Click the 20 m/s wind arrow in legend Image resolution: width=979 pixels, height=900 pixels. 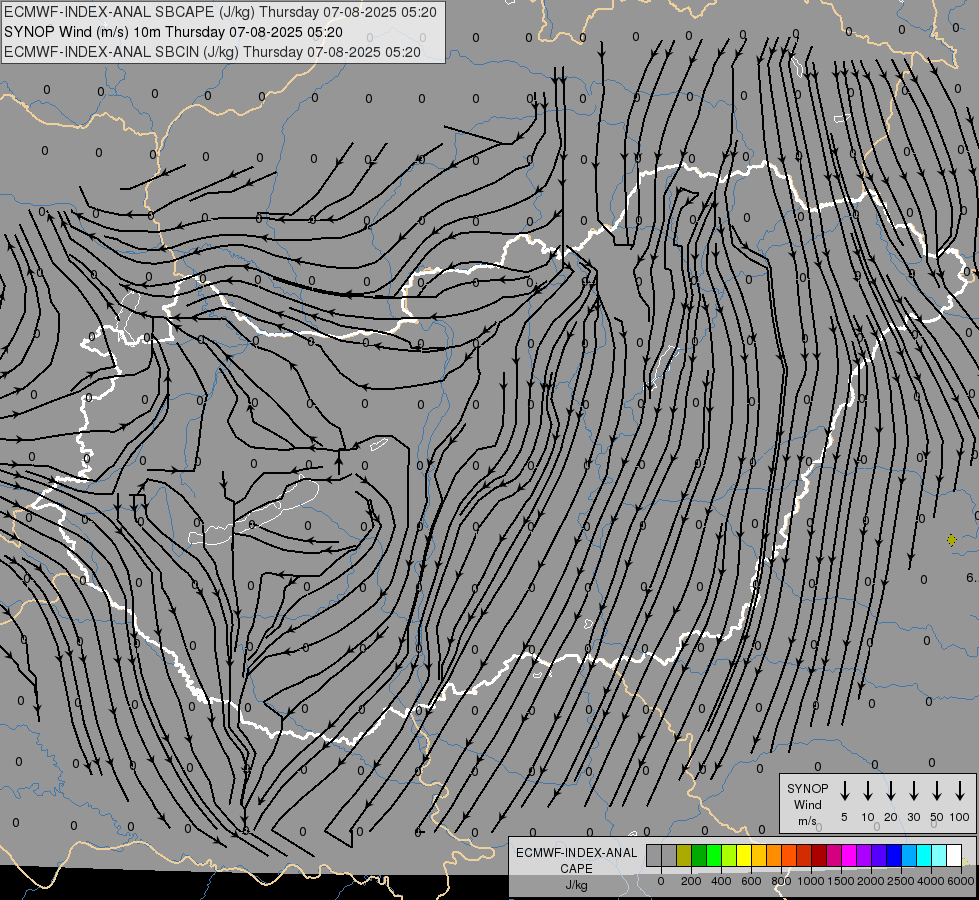[x=890, y=791]
